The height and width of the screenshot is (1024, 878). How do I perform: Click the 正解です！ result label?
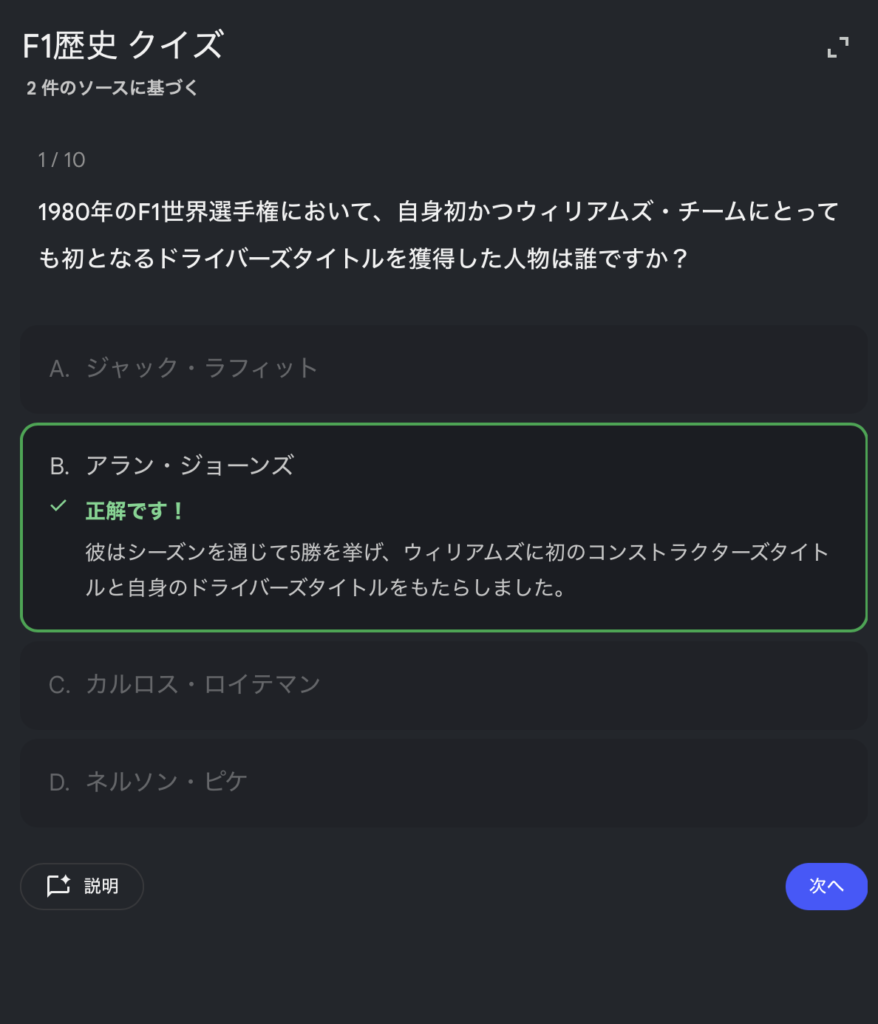click(135, 511)
